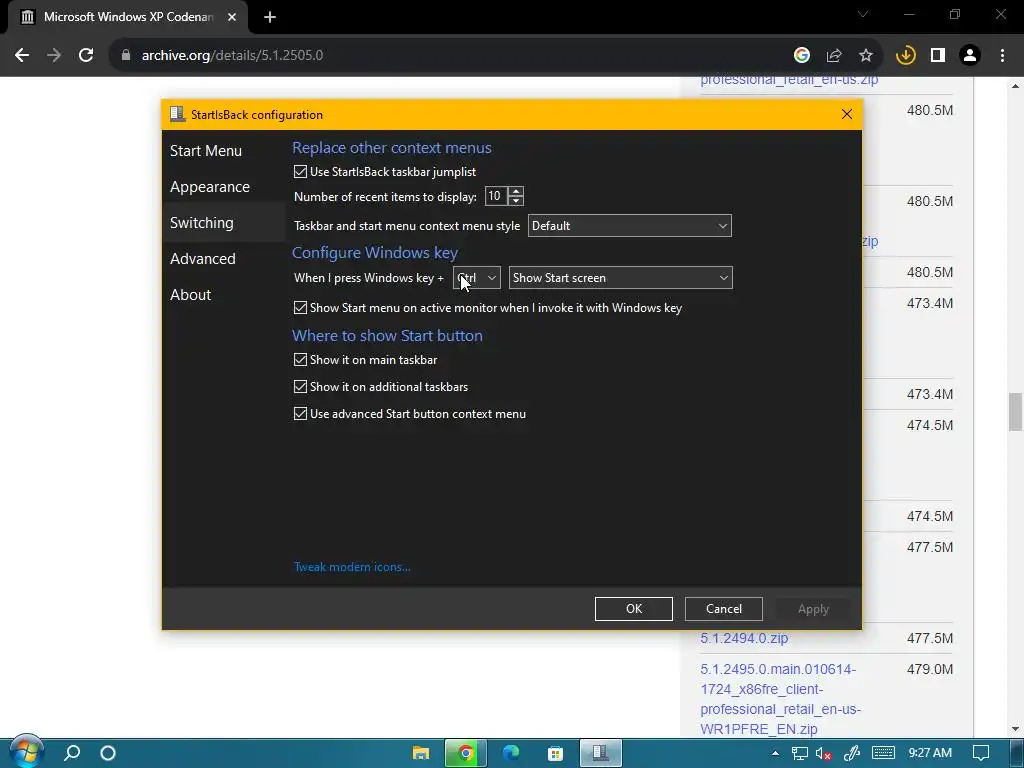Viewport: 1024px width, 768px height.
Task: Click StartIsBack taskbar button
Action: 600,753
